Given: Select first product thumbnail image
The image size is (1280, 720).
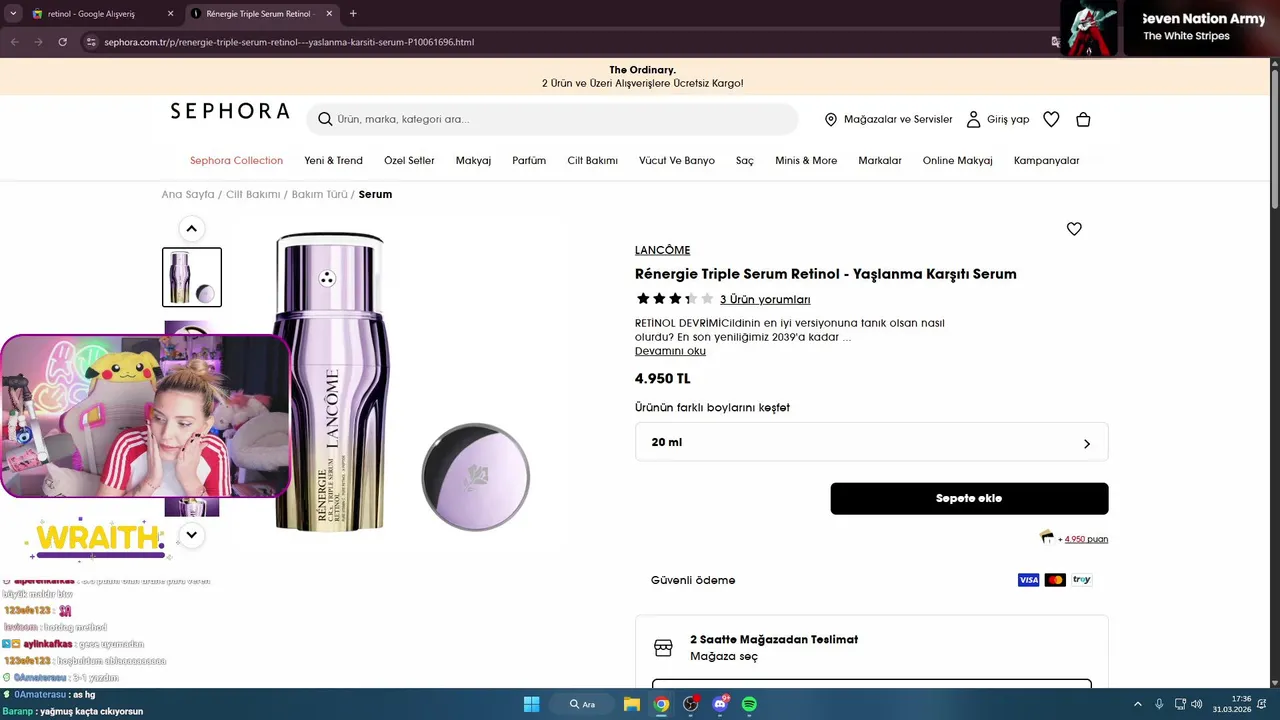Looking at the screenshot, I should click(192, 277).
